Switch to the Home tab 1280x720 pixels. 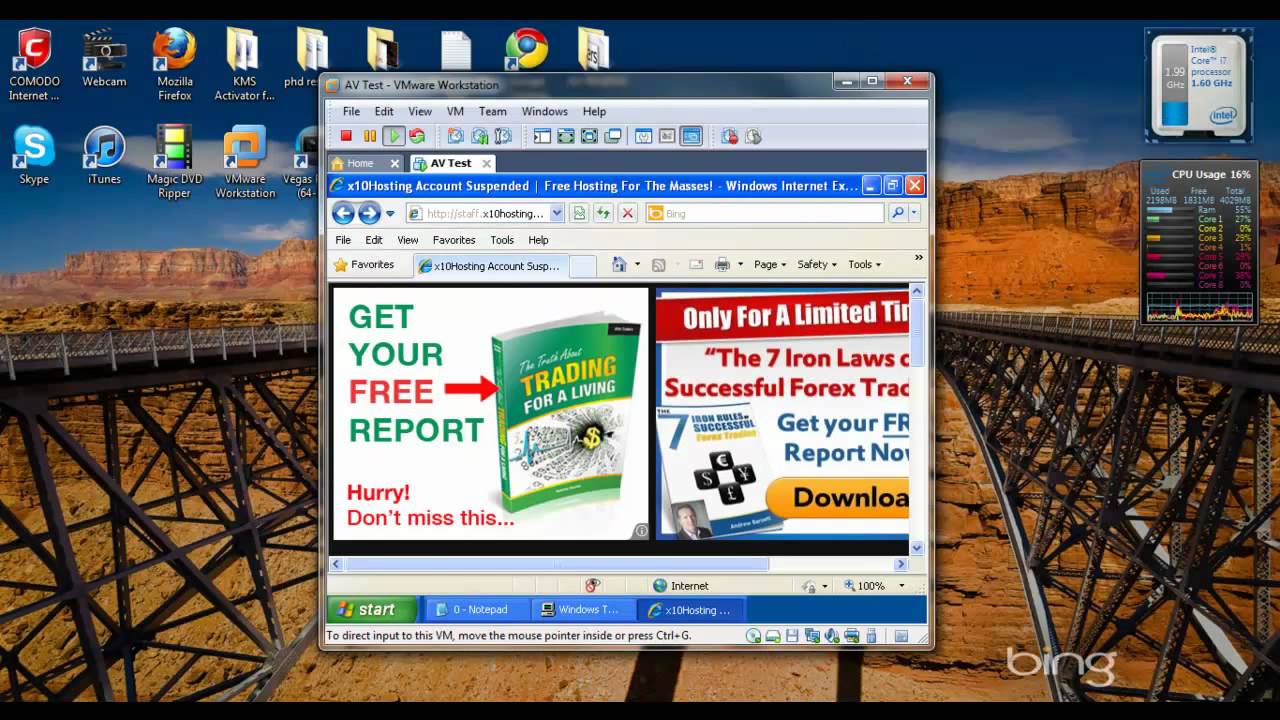pos(360,163)
